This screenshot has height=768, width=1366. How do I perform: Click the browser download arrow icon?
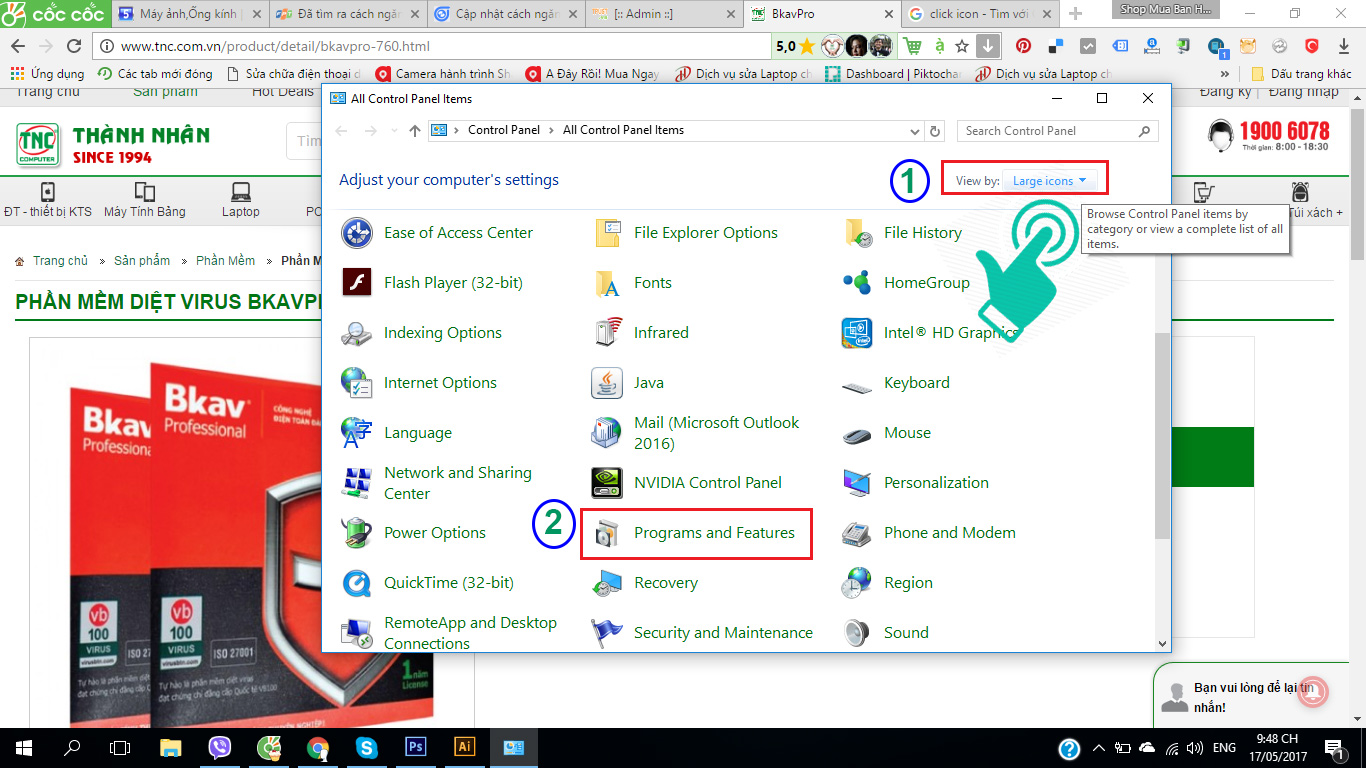pyautogui.click(x=987, y=46)
